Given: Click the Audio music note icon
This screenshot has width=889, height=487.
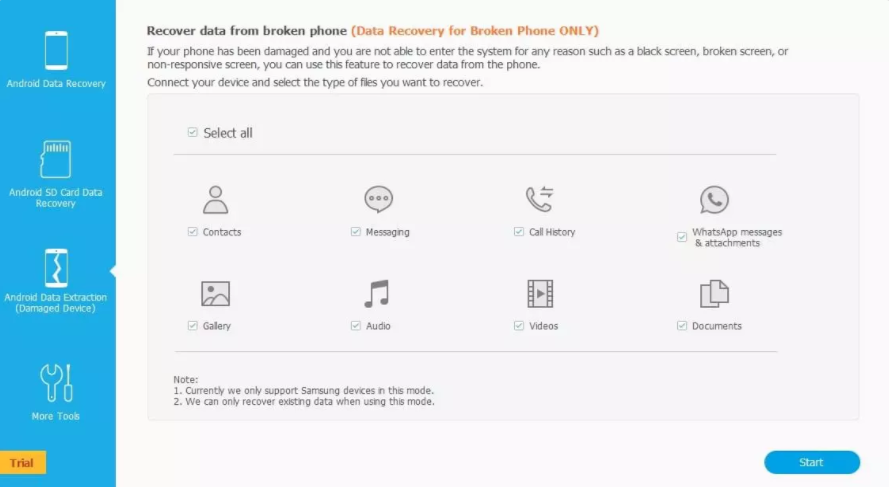Looking at the screenshot, I should coord(376,294).
